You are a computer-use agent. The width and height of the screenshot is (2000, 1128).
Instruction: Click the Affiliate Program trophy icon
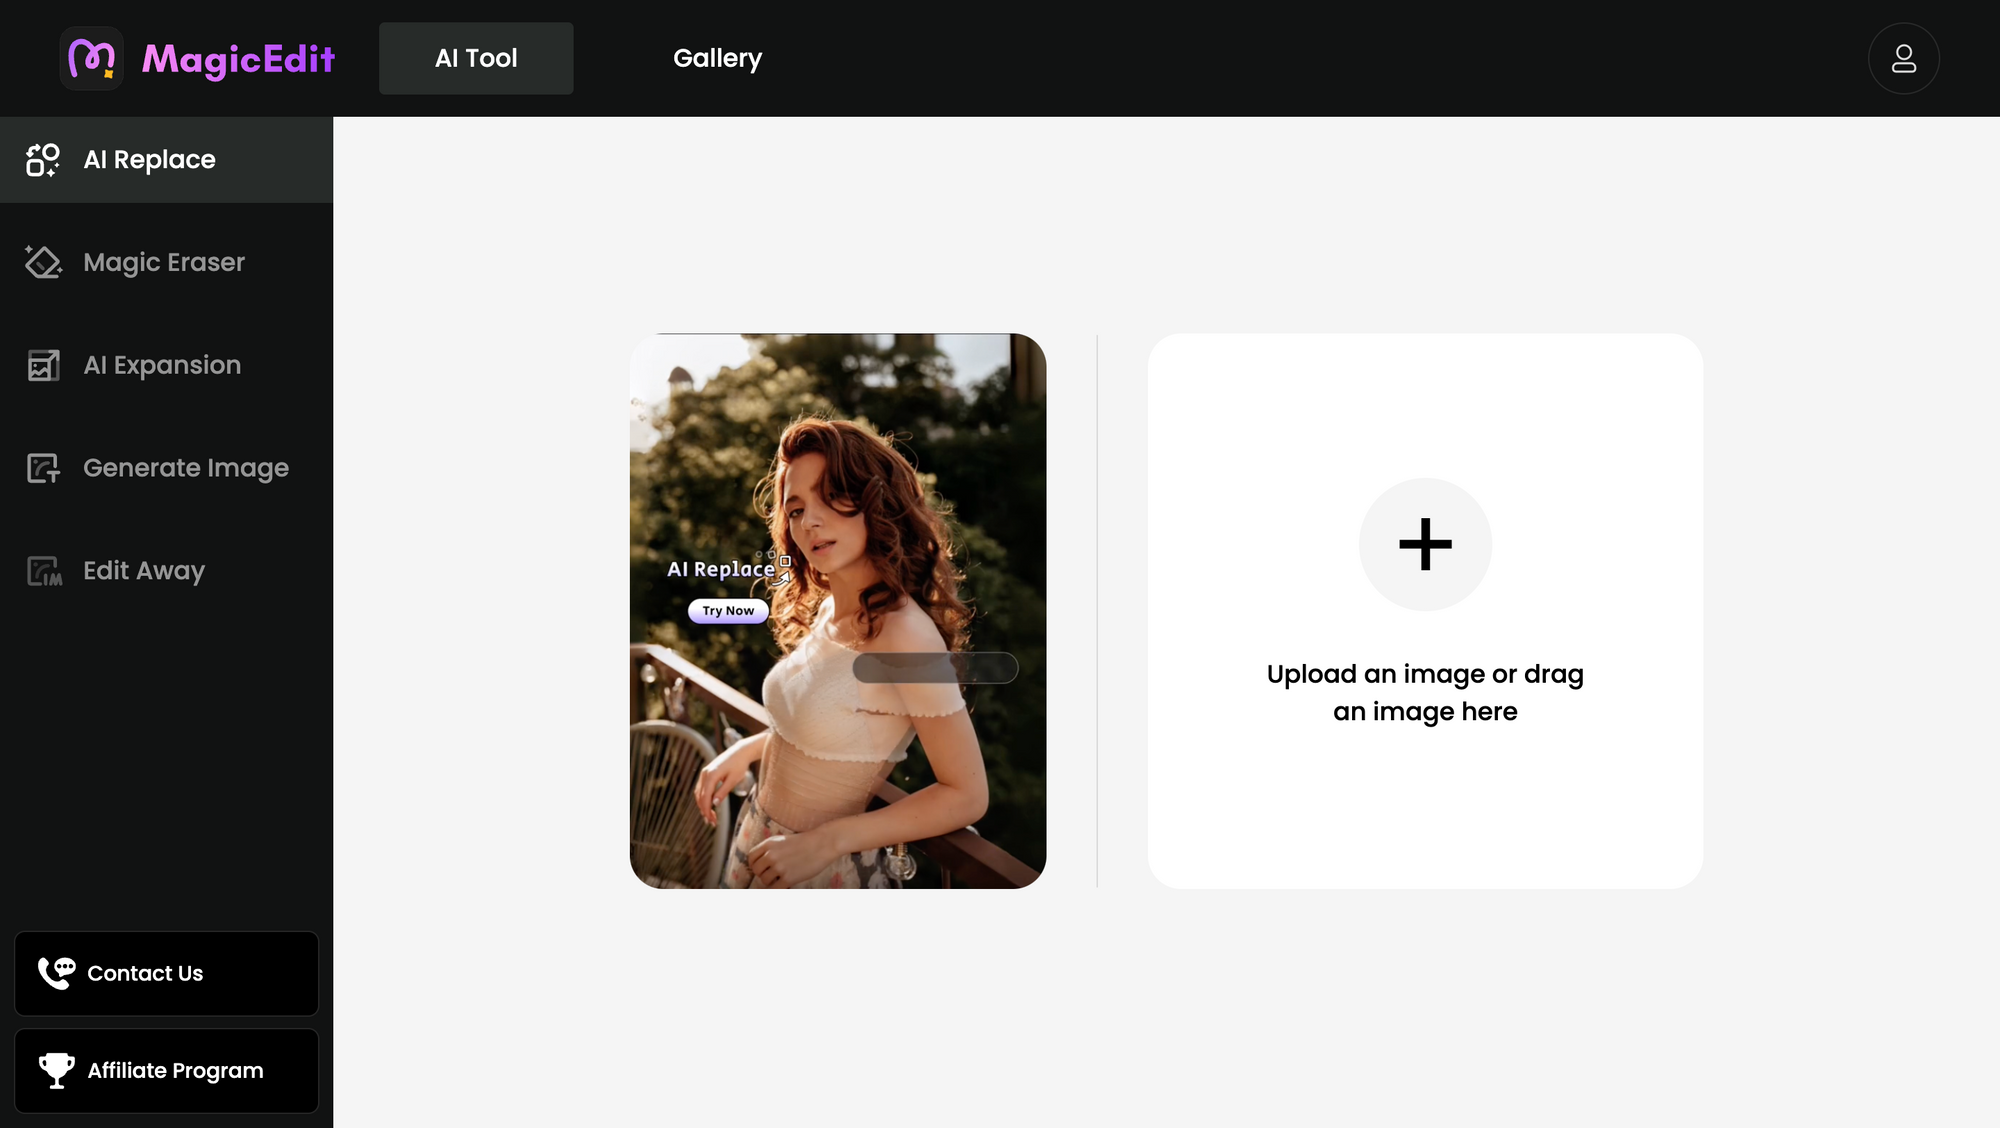(x=56, y=1070)
